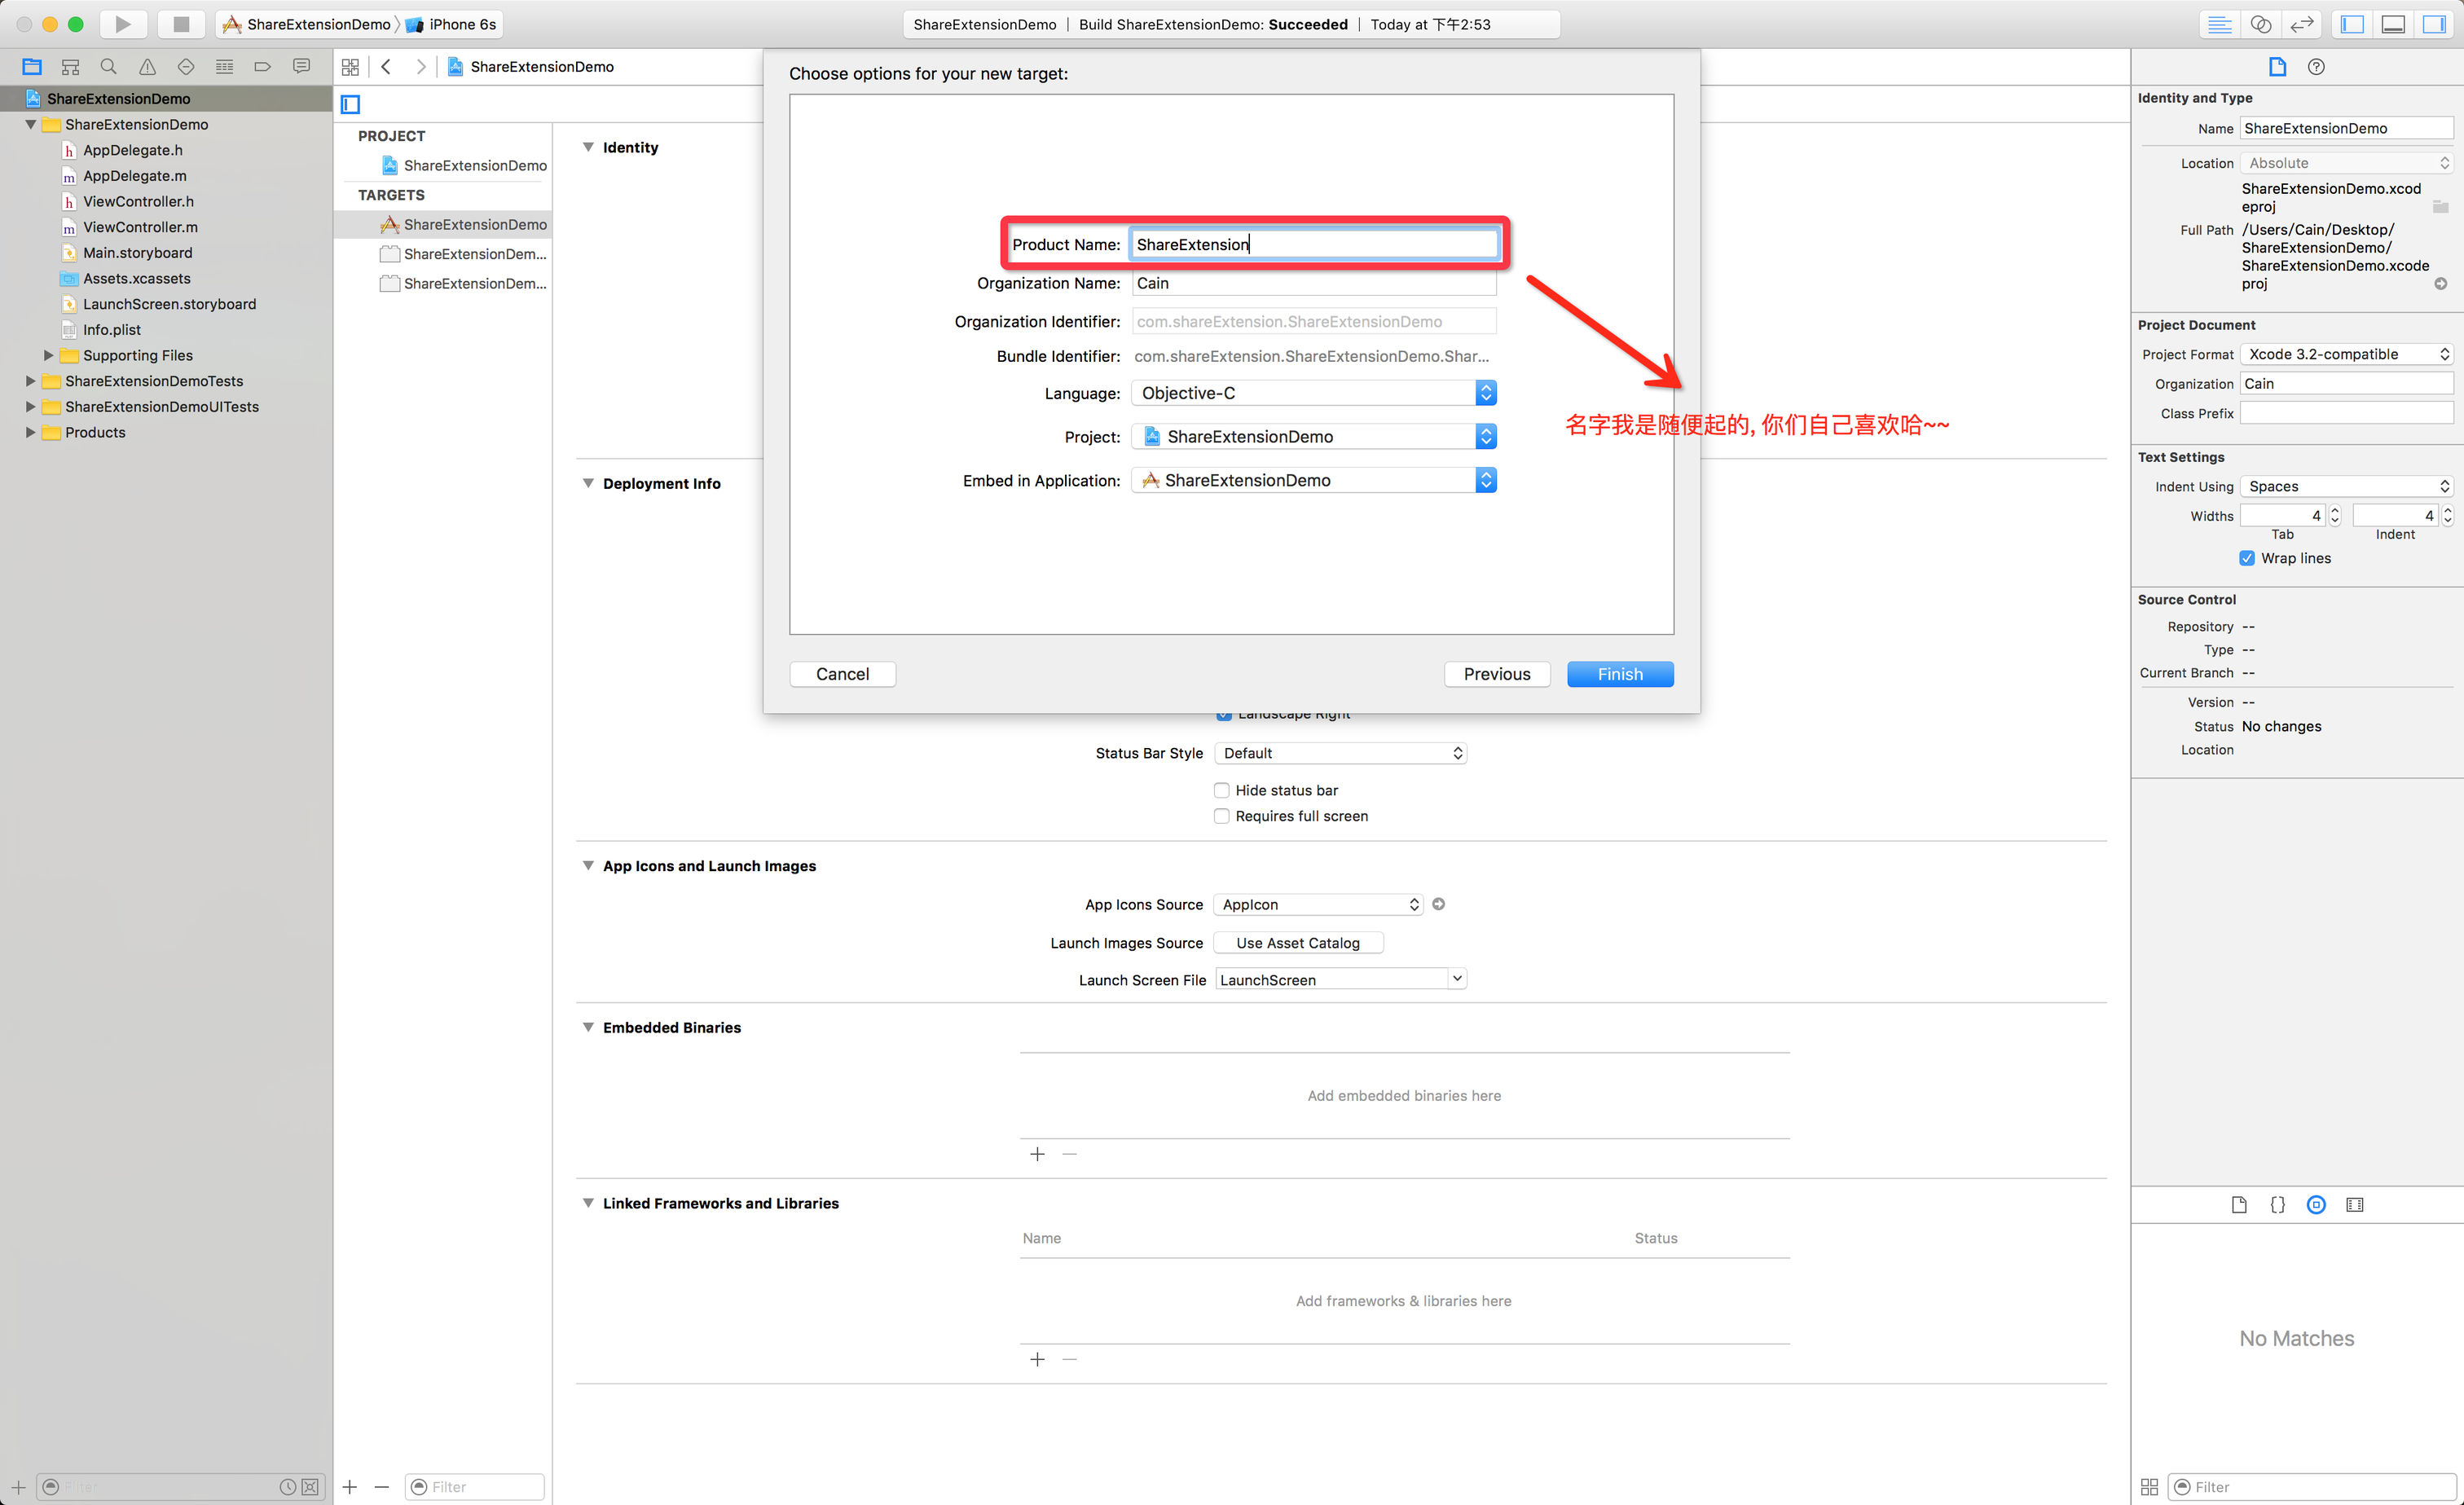
Task: Click the Run (play) button
Action: pyautogui.click(x=122, y=24)
